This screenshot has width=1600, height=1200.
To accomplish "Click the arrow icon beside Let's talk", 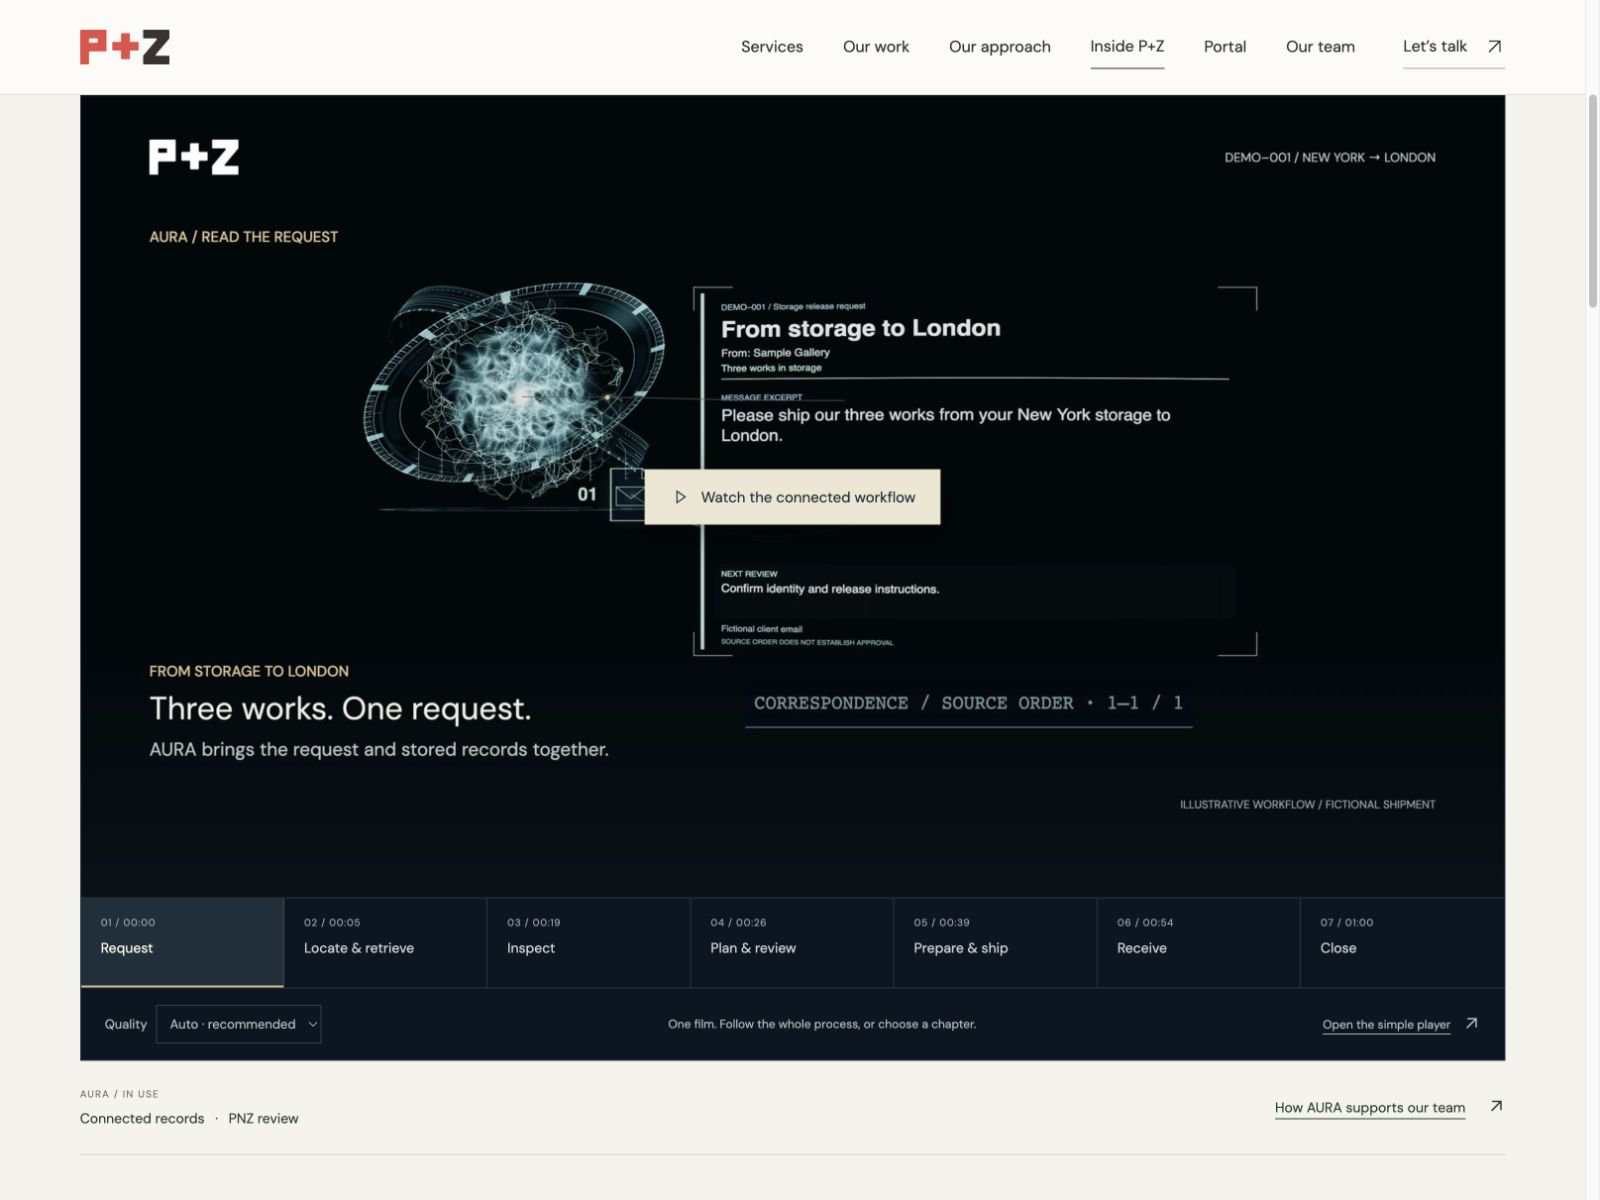I will (1494, 46).
